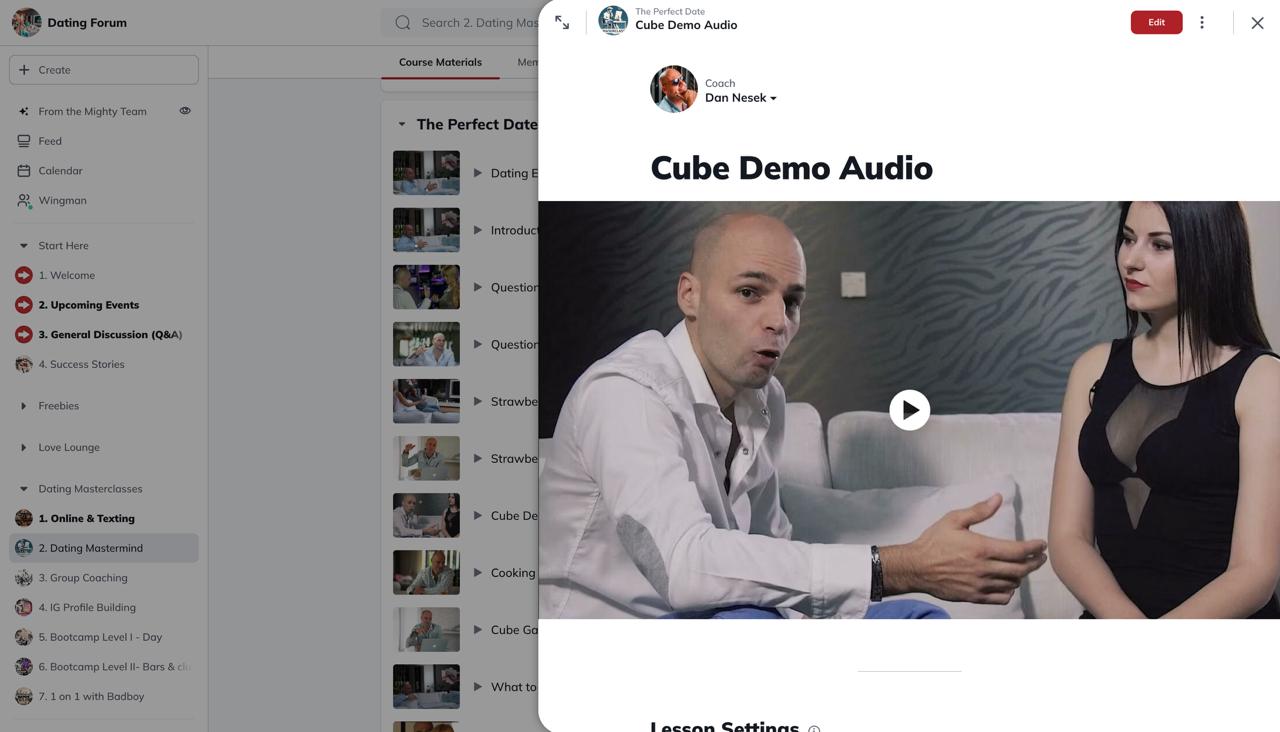
Task: Click the Group Coaching space icon
Action: pos(24,578)
